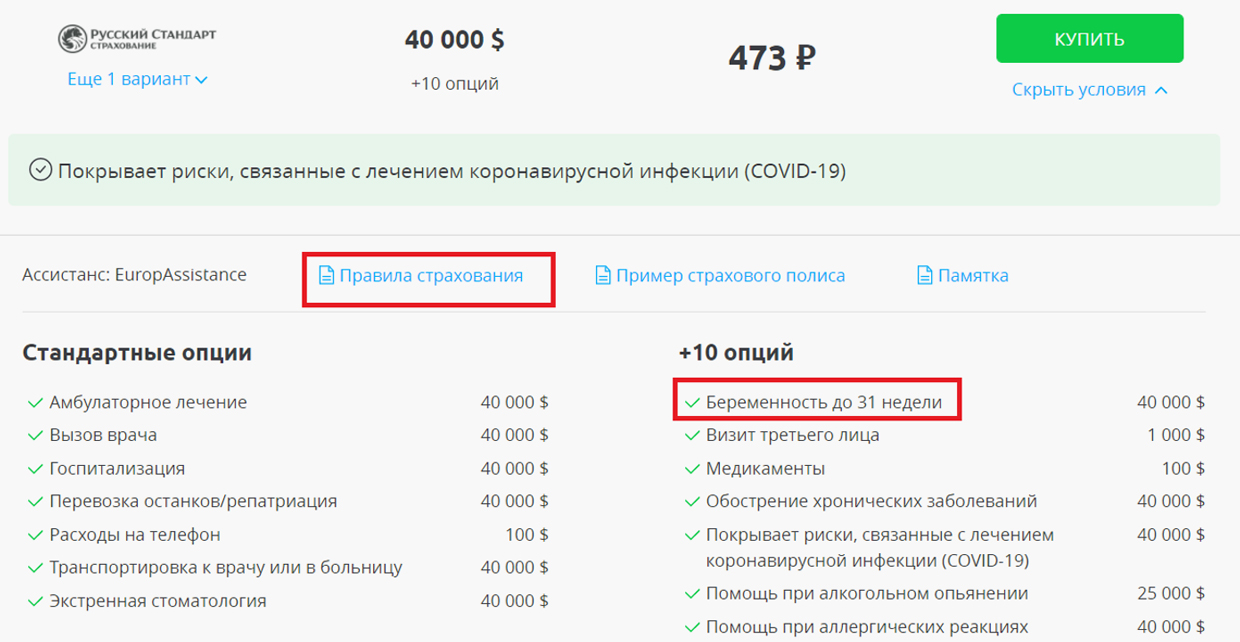Image resolution: width=1240 pixels, height=642 pixels.
Task: Open the Правила страхования document link
Action: click(x=430, y=275)
